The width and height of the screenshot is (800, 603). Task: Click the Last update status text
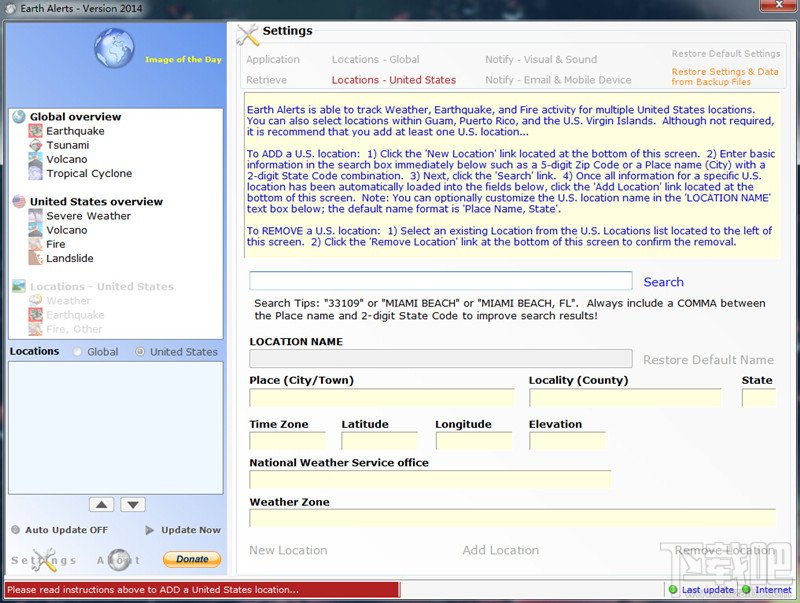pos(708,590)
